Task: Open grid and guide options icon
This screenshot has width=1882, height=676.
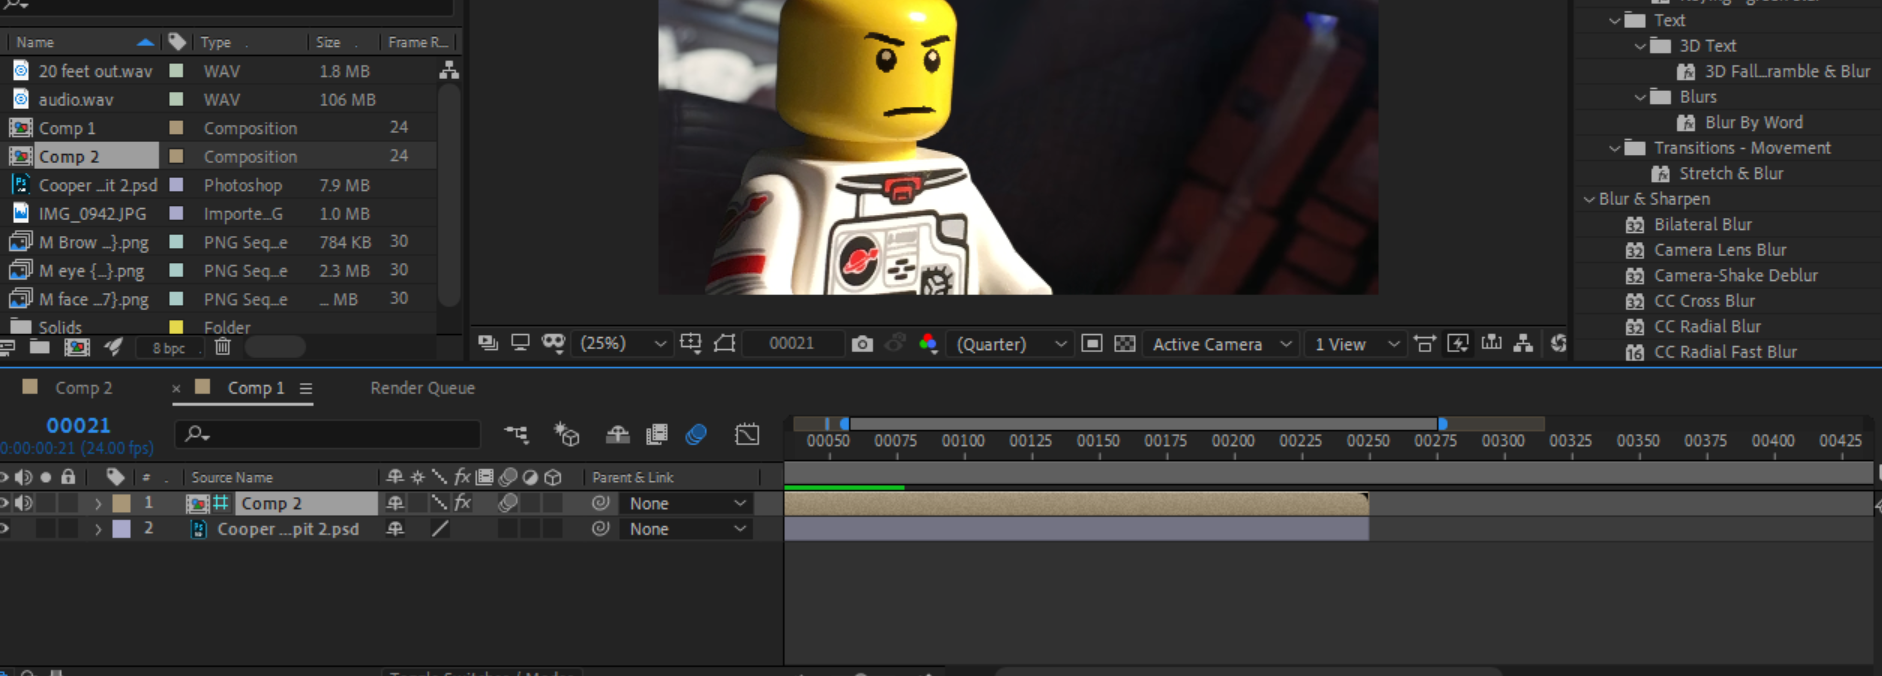Action: coord(691,343)
